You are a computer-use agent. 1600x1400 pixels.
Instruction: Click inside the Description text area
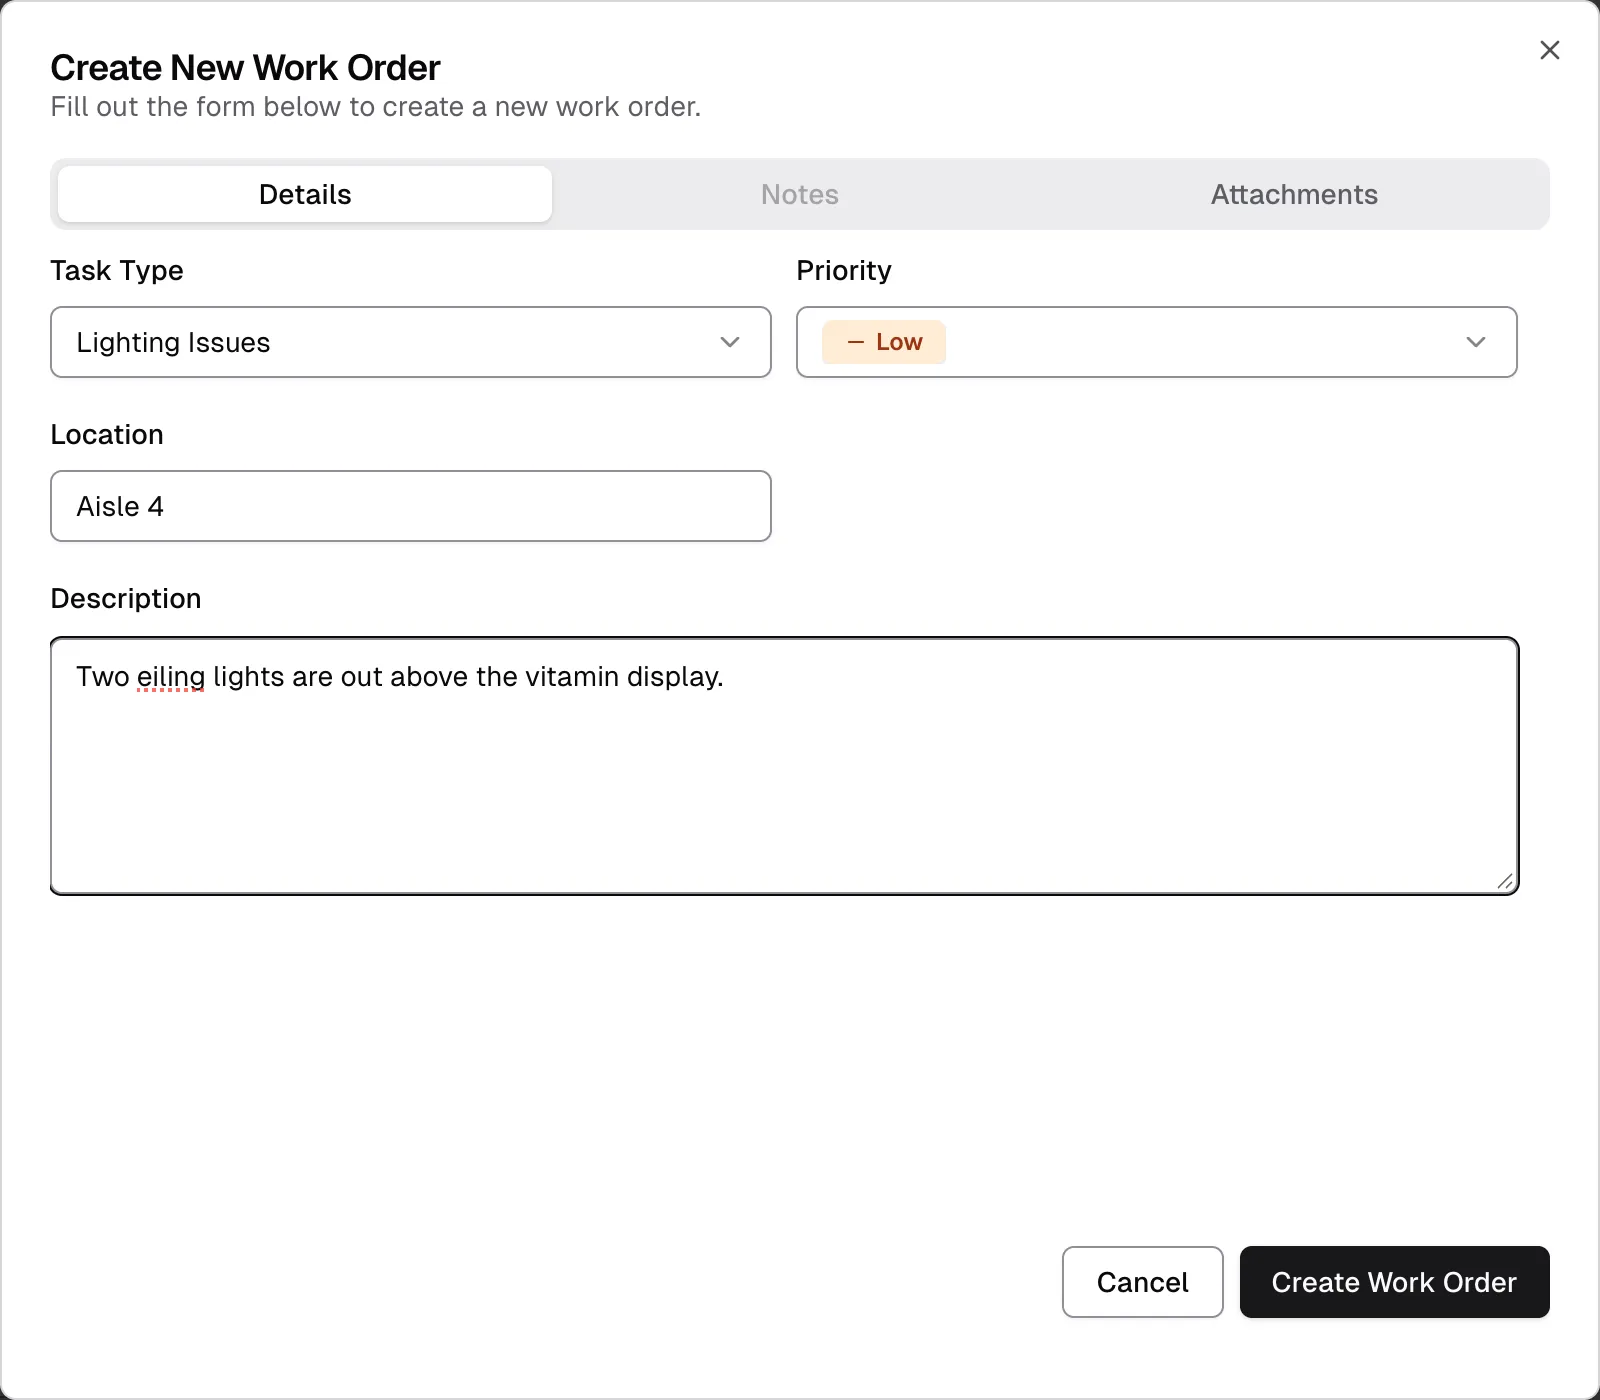pyautogui.click(x=785, y=766)
